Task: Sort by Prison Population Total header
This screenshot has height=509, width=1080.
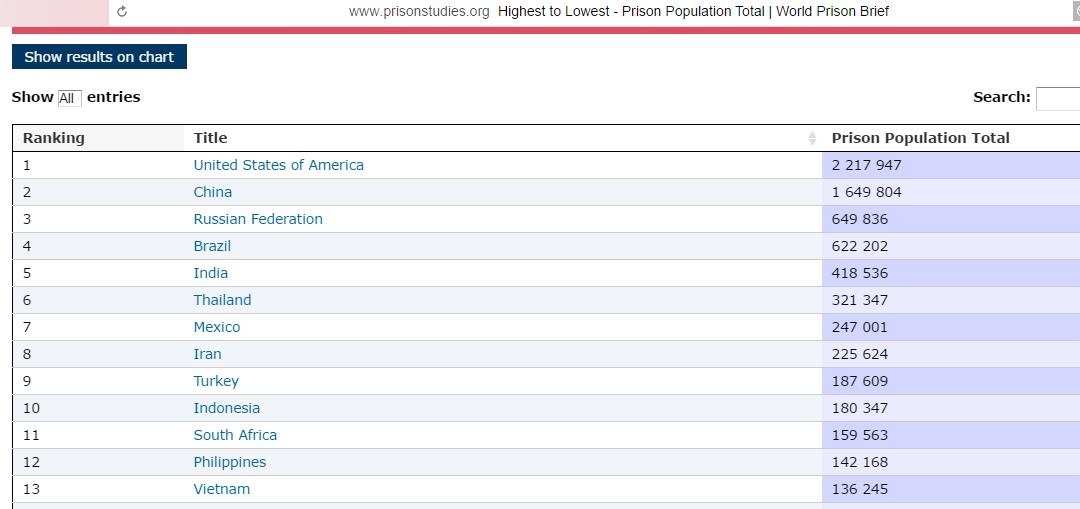Action: click(920, 138)
